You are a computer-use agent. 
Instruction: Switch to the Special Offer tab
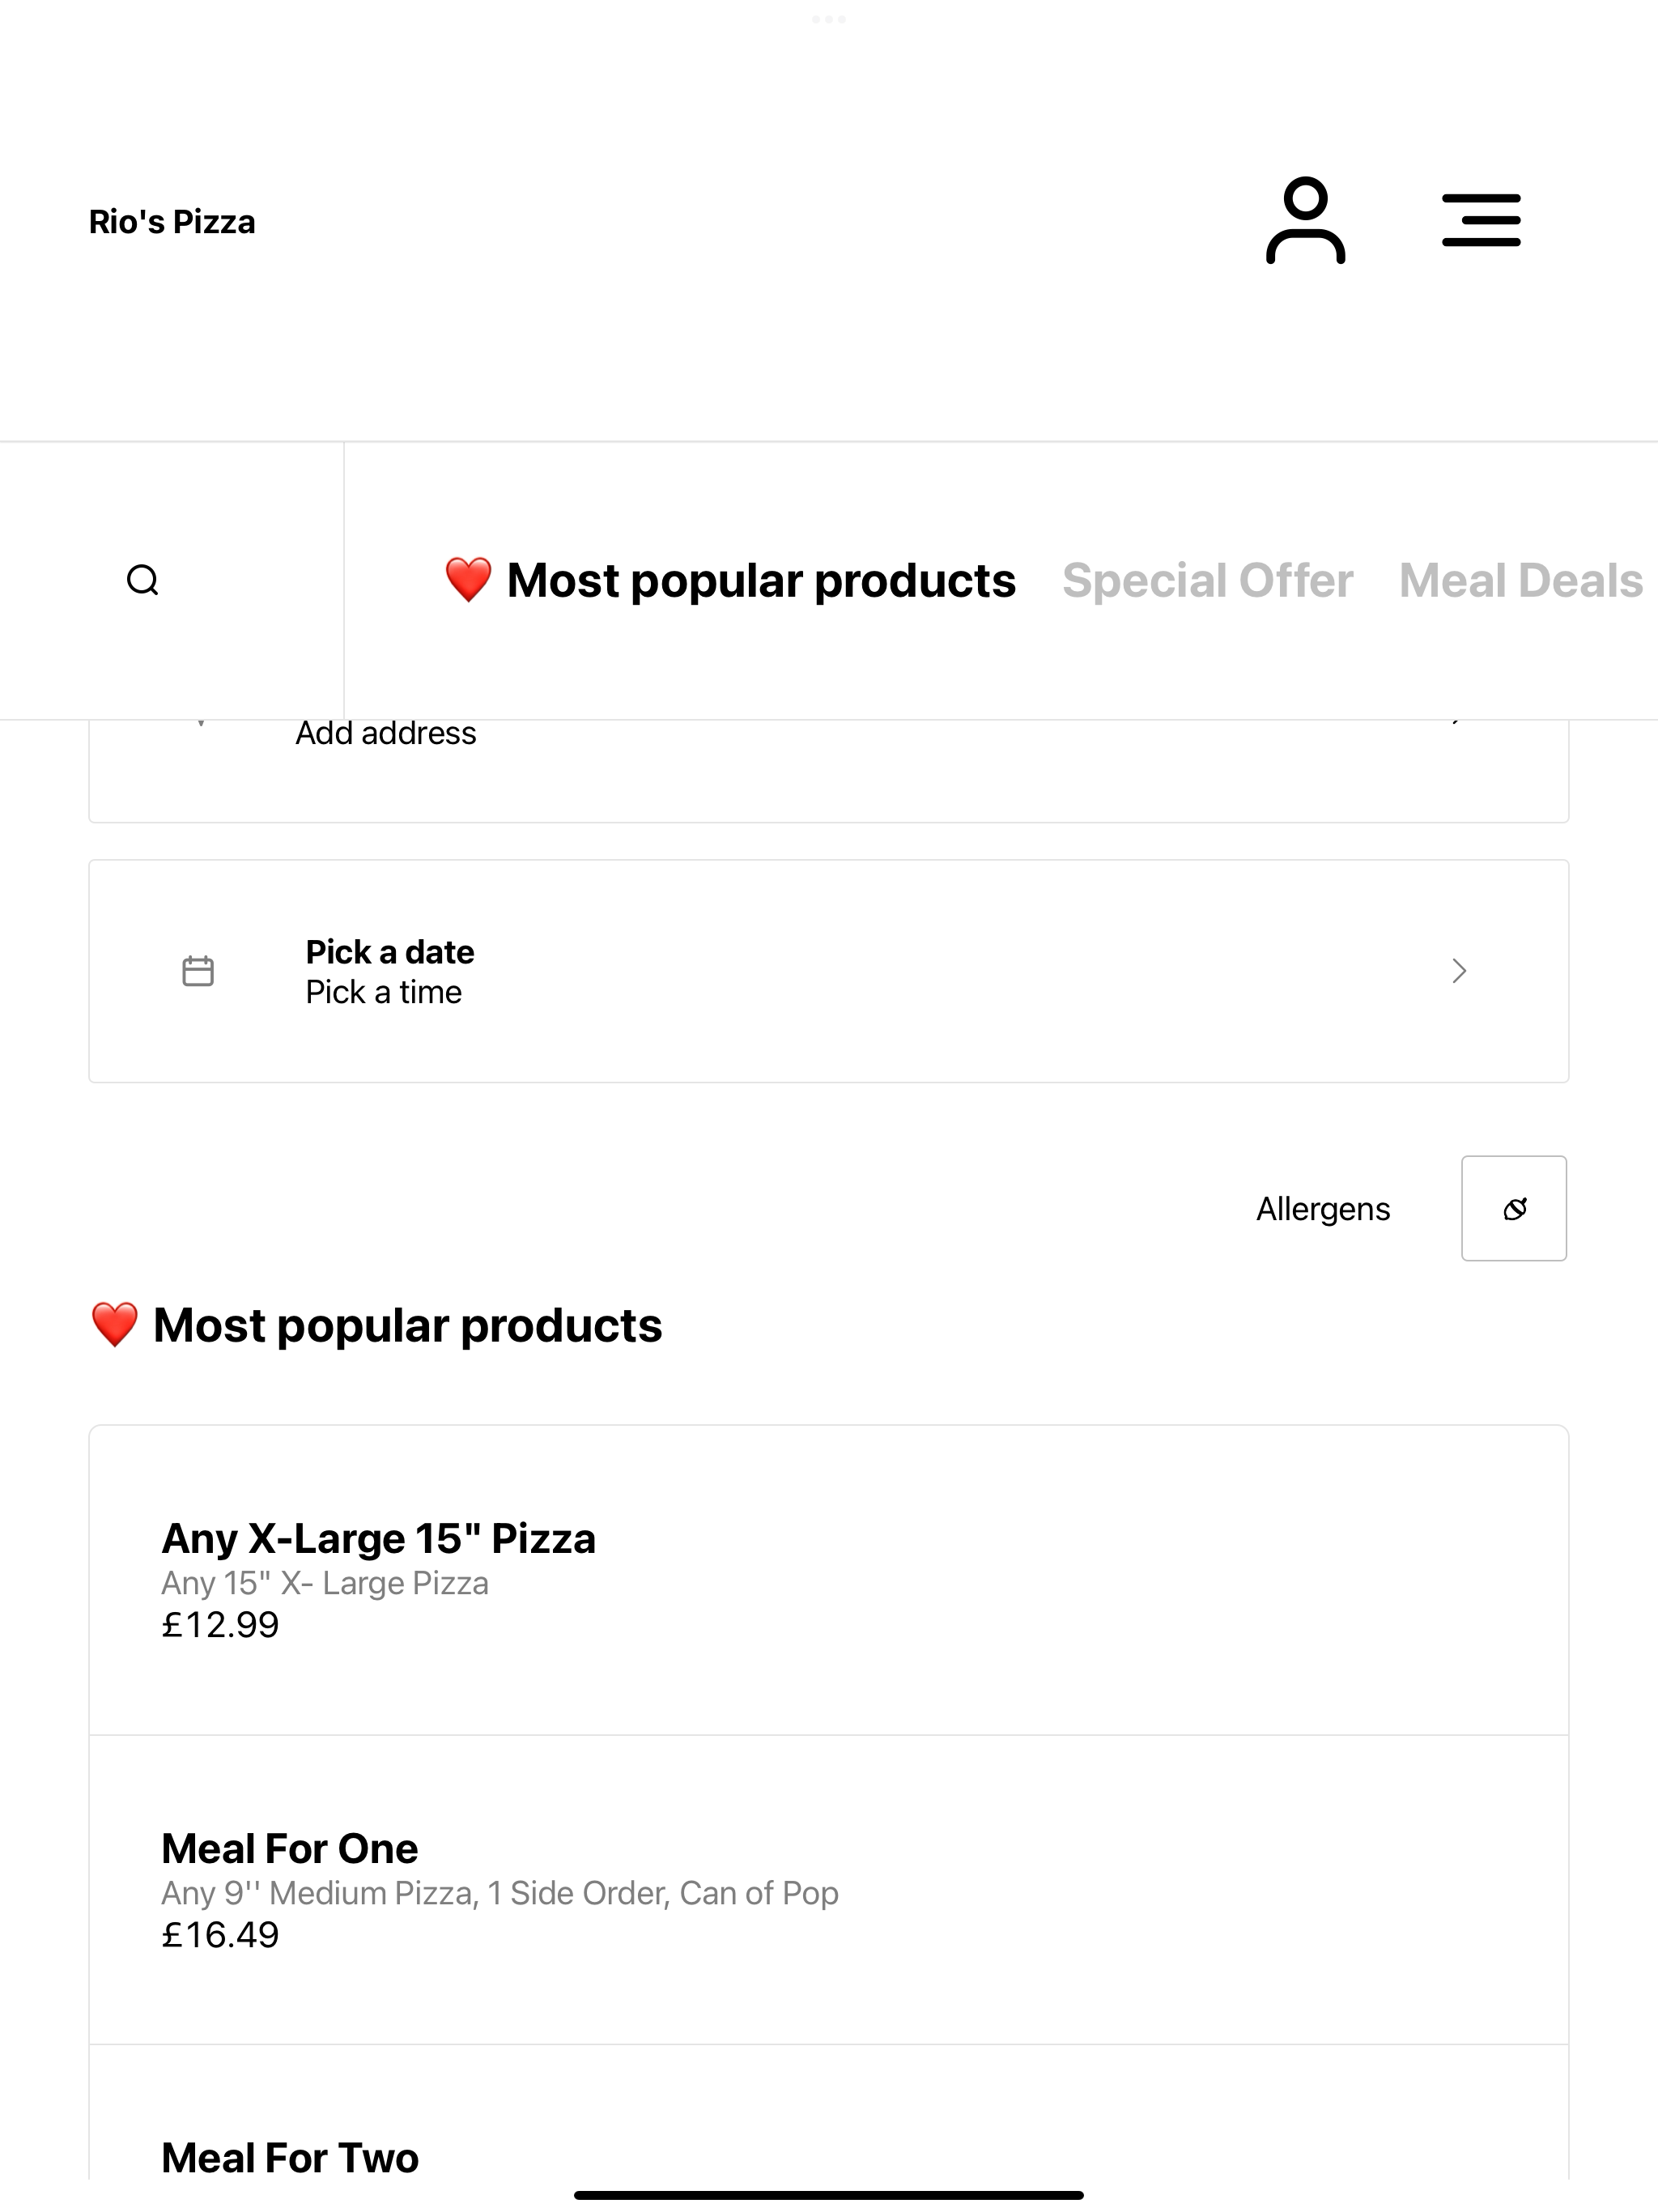coord(1207,581)
